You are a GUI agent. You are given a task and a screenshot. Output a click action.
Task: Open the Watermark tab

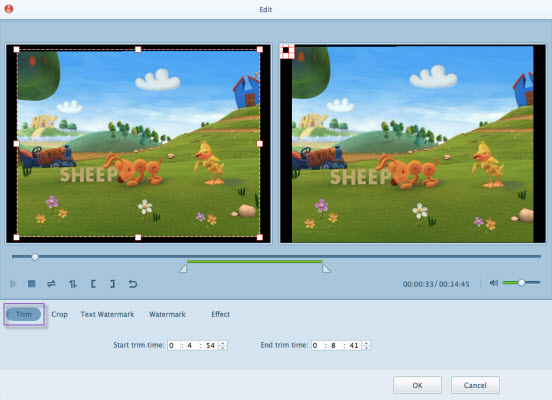click(167, 314)
